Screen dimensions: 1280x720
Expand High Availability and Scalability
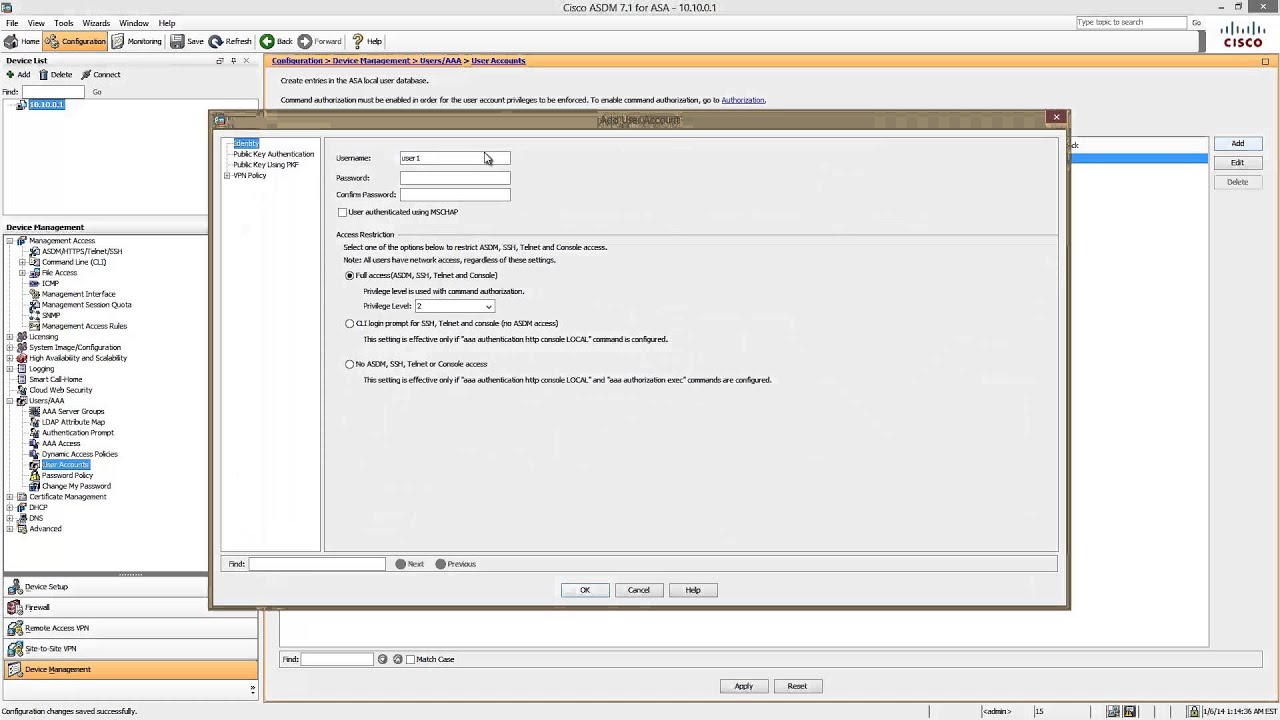pyautogui.click(x=10, y=358)
